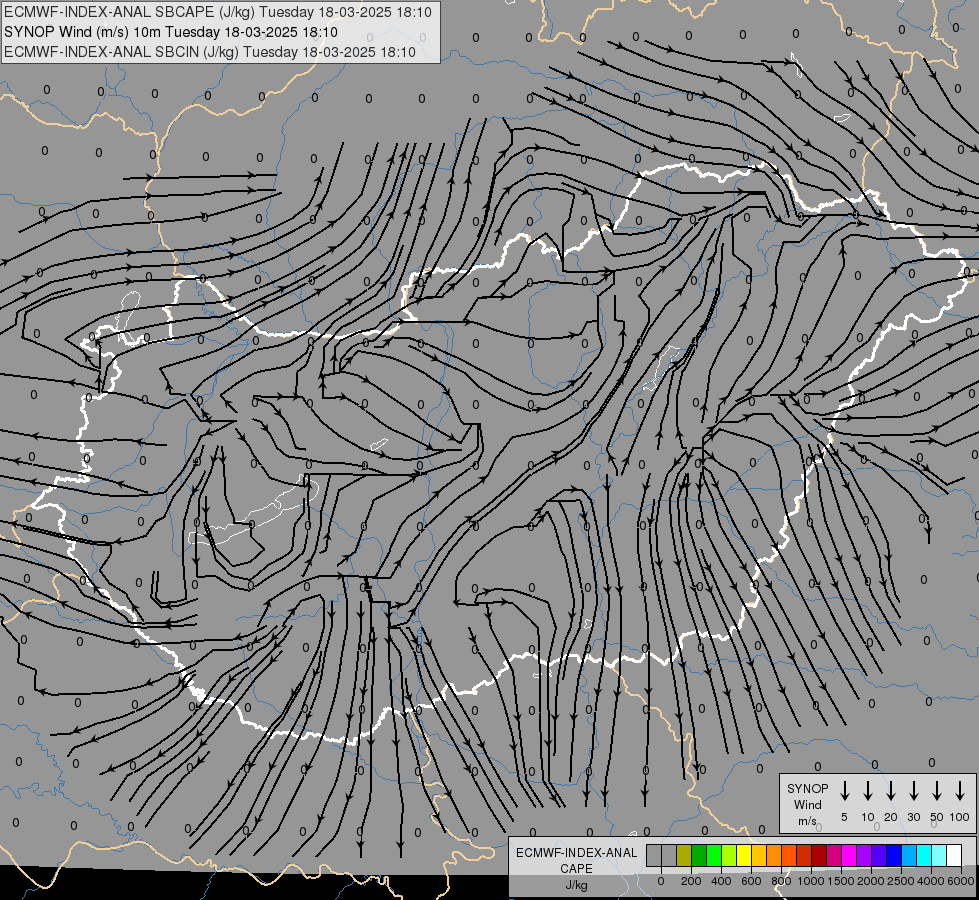979x900 pixels.
Task: Select the dark red swatch right of 1000 tick
Action: tap(819, 855)
